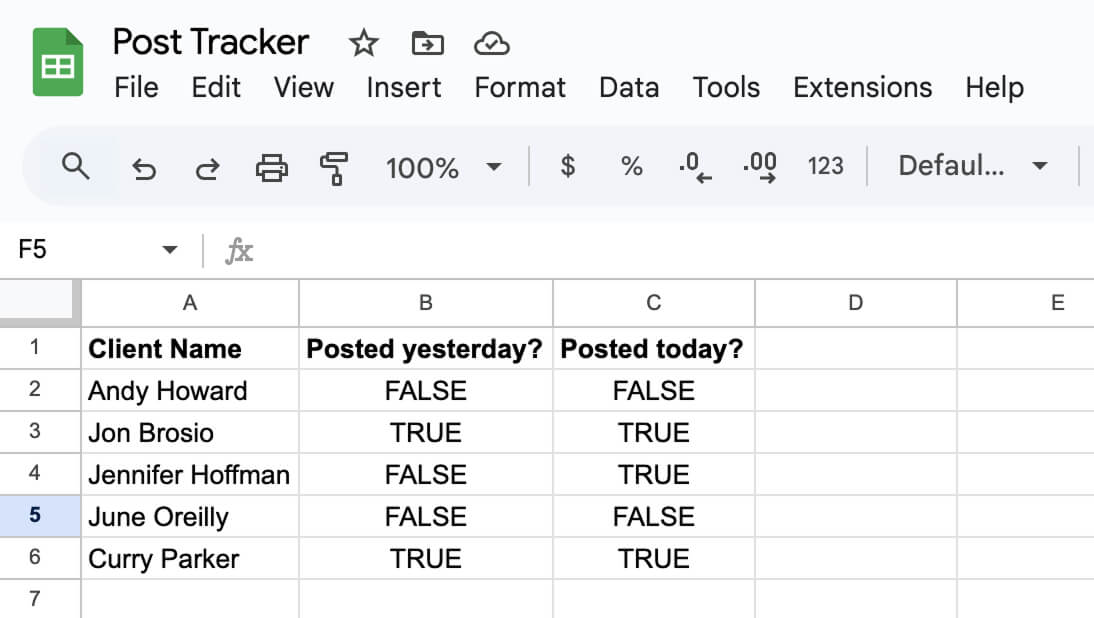
Task: Format selection as percent
Action: pos(631,167)
